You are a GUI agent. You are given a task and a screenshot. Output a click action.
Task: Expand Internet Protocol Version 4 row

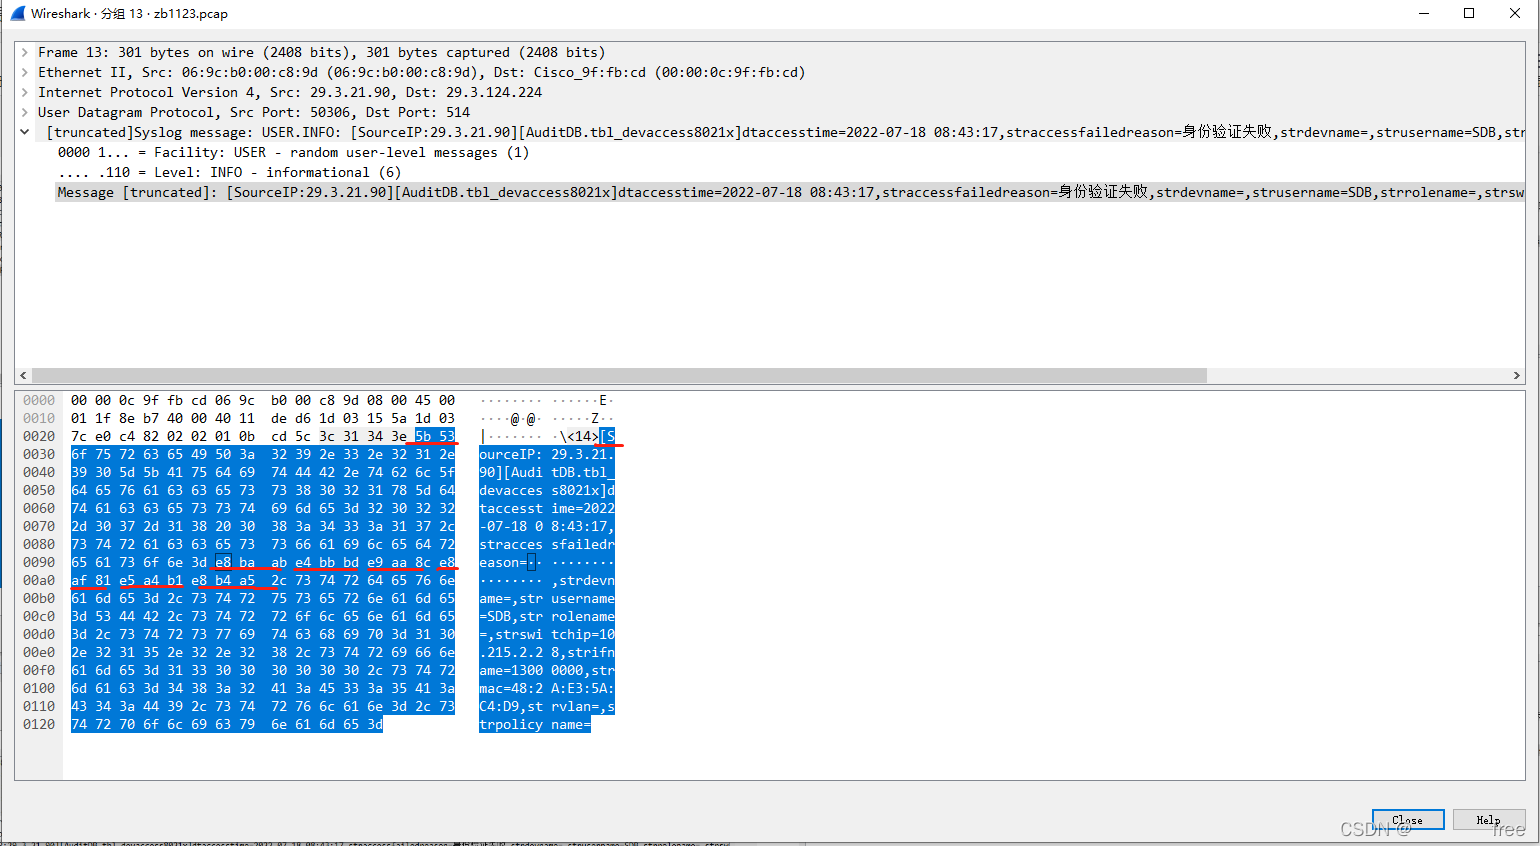point(25,92)
